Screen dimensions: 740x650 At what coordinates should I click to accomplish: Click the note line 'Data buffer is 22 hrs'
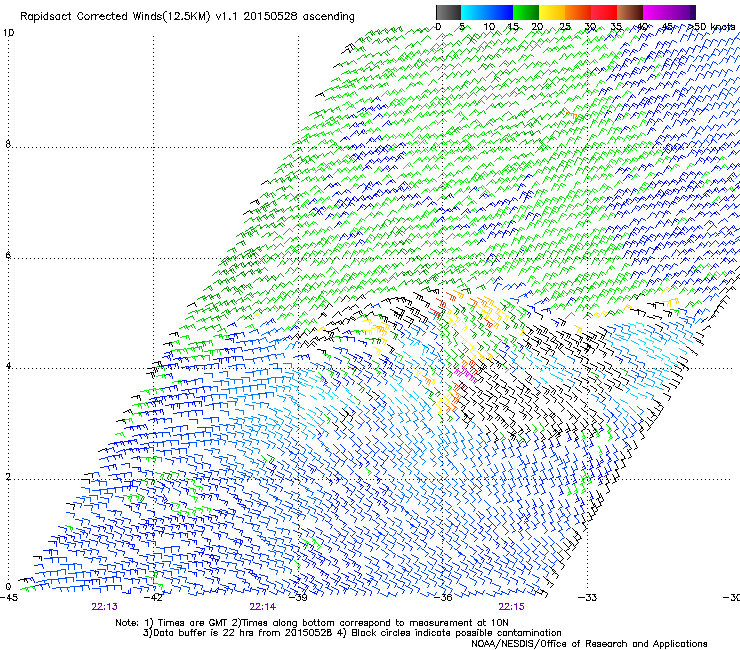[x=353, y=633]
